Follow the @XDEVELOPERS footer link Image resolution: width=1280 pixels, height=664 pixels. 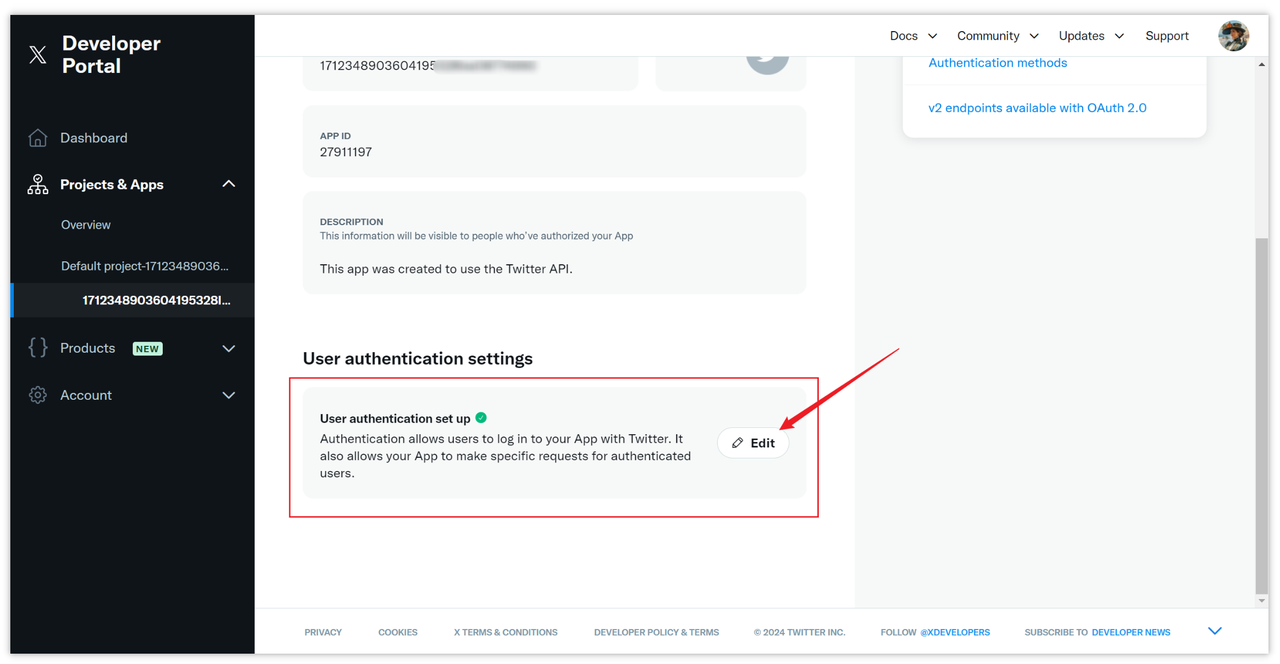click(955, 633)
